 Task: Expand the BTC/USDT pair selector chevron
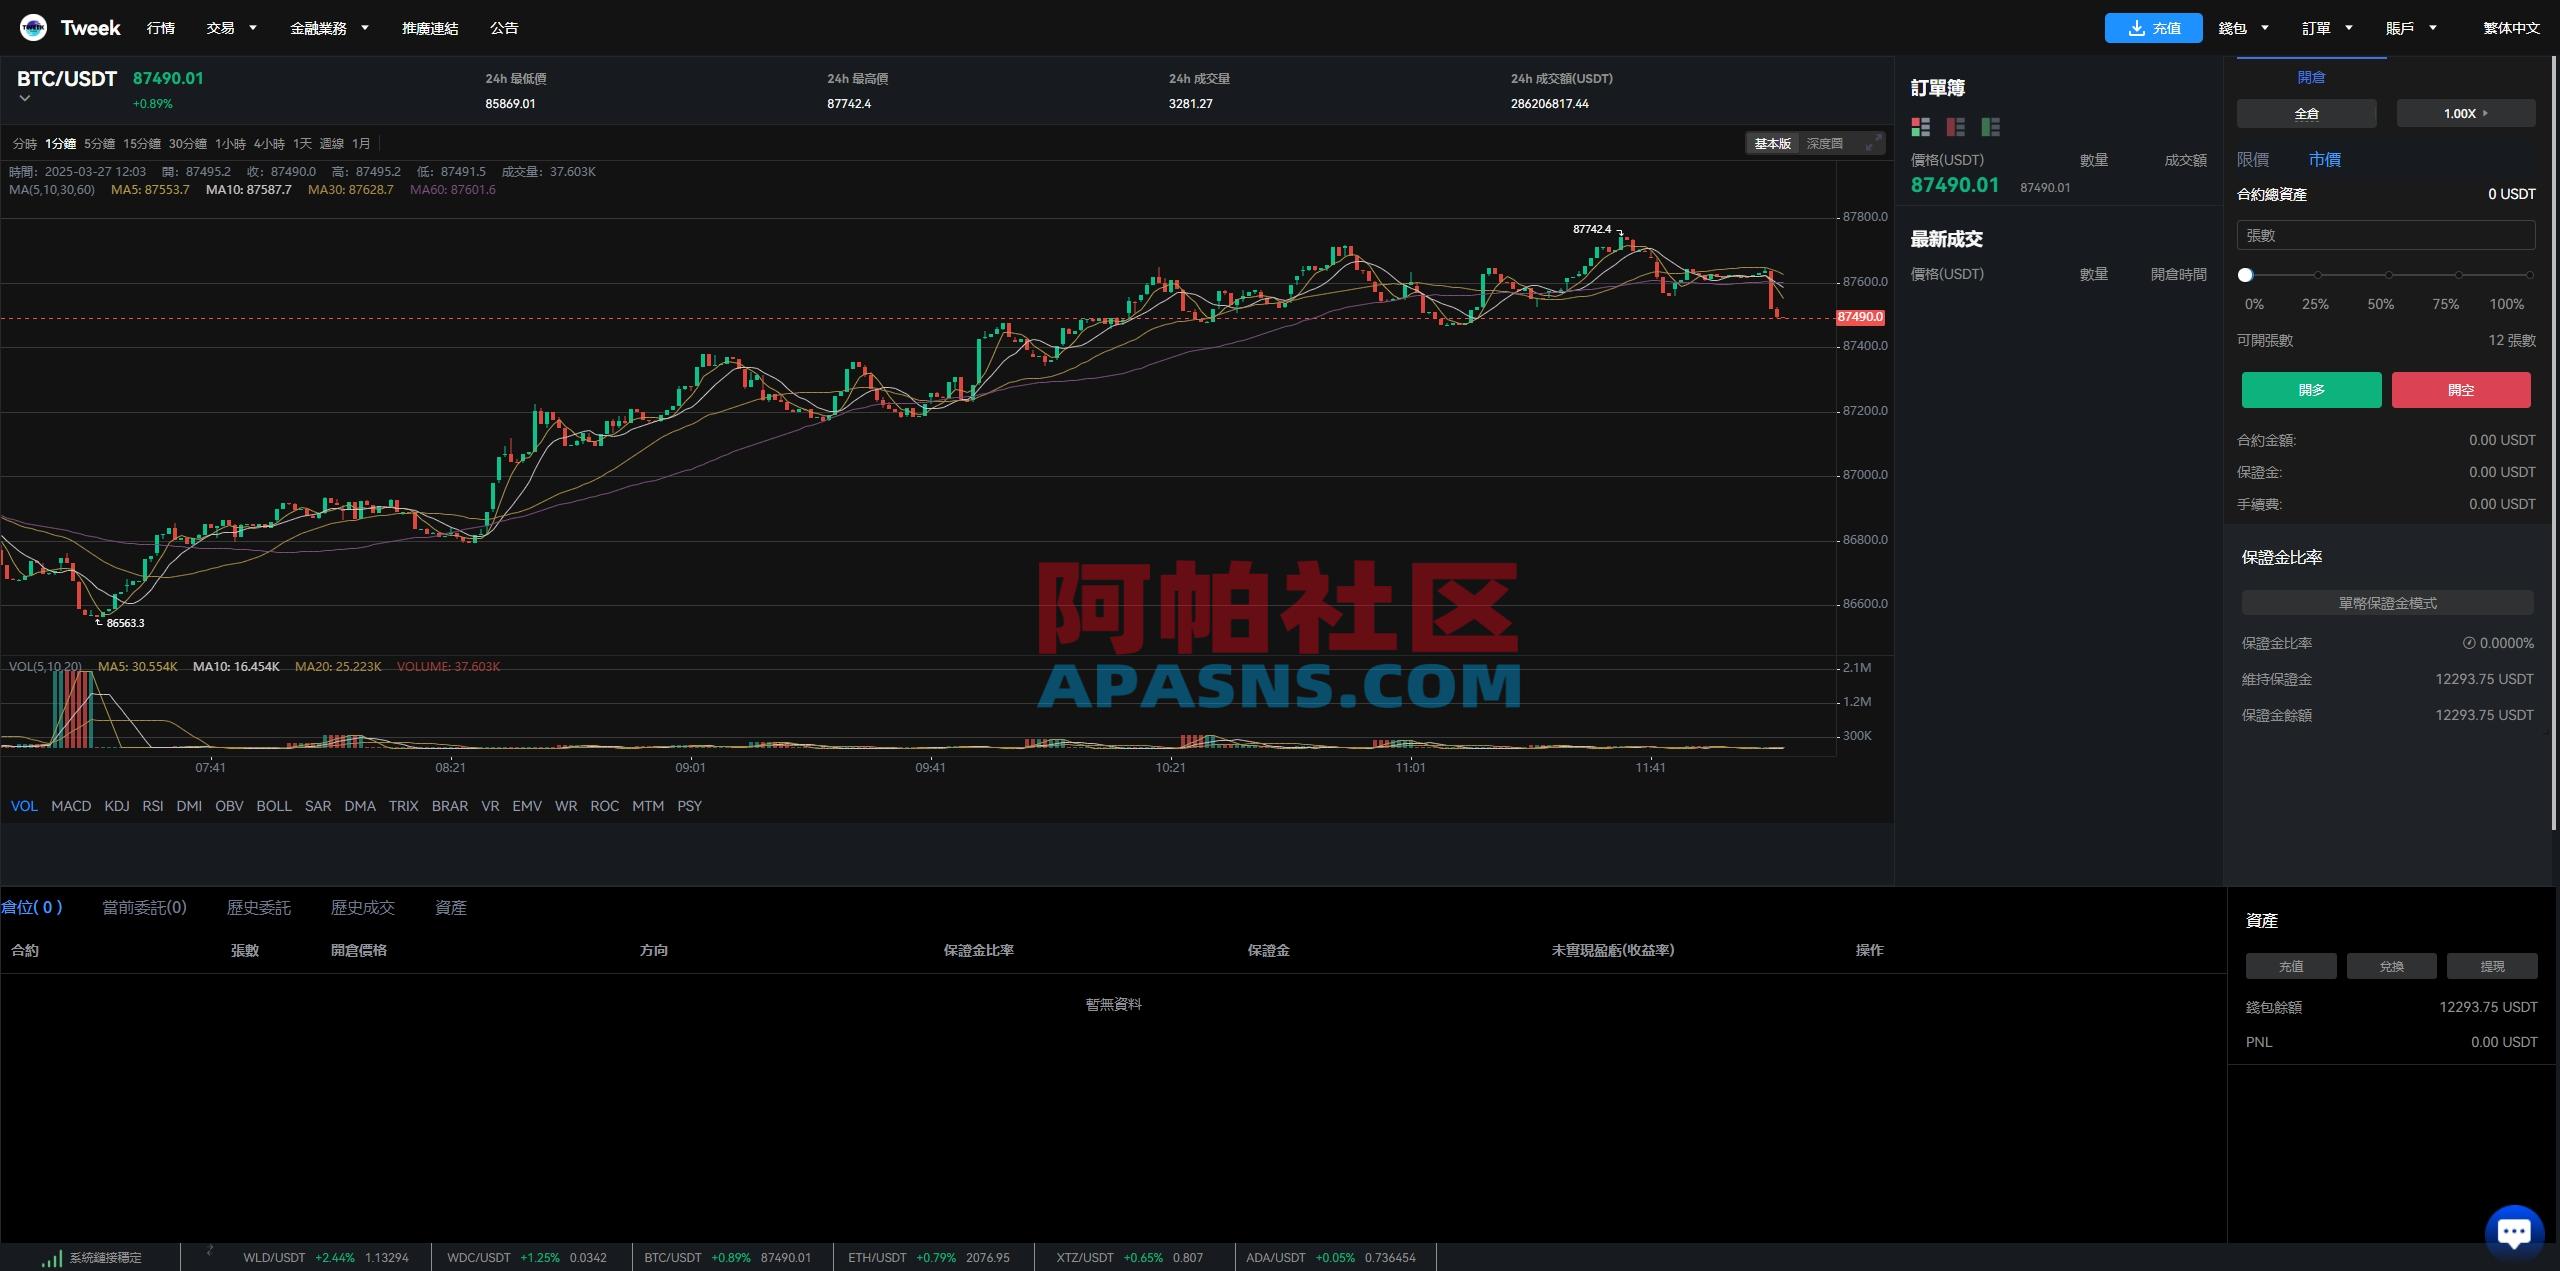pos(23,98)
